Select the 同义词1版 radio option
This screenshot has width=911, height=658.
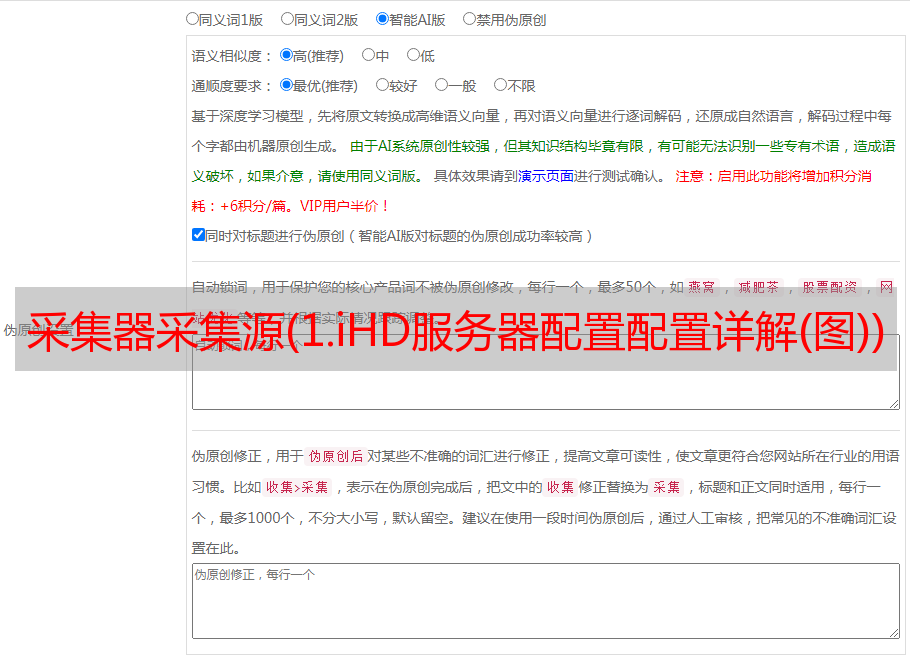192,19
